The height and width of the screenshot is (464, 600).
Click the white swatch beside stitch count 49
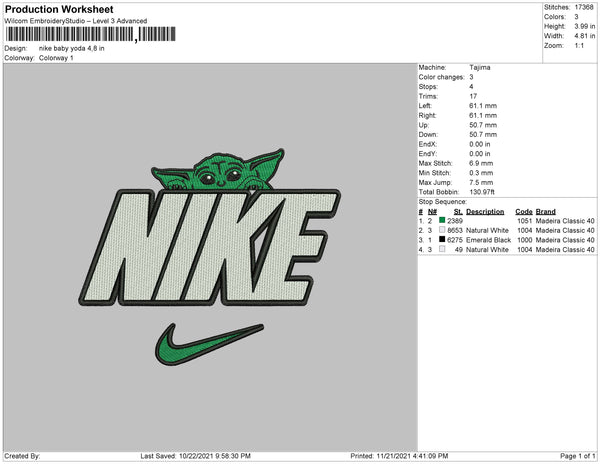pos(442,249)
